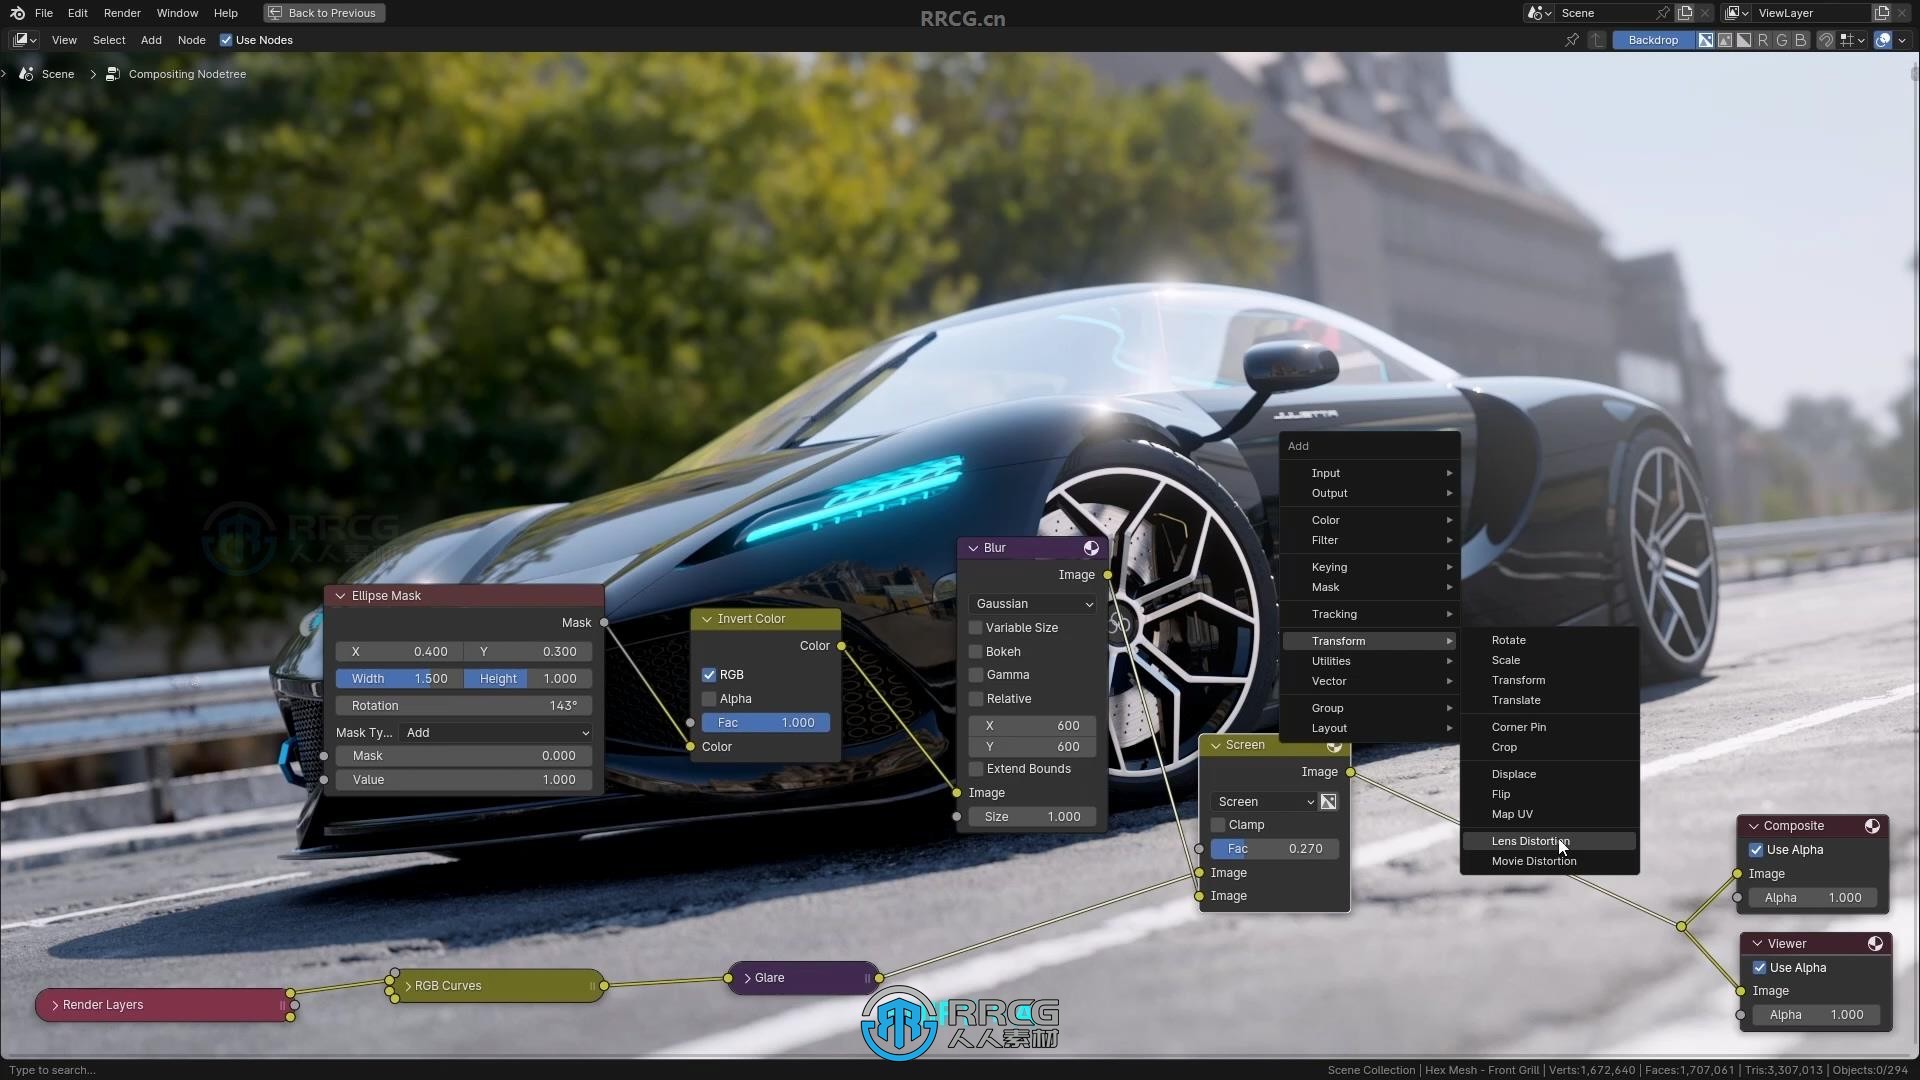The image size is (1920, 1080).
Task: Select Translate from Transform submenu
Action: [1516, 700]
